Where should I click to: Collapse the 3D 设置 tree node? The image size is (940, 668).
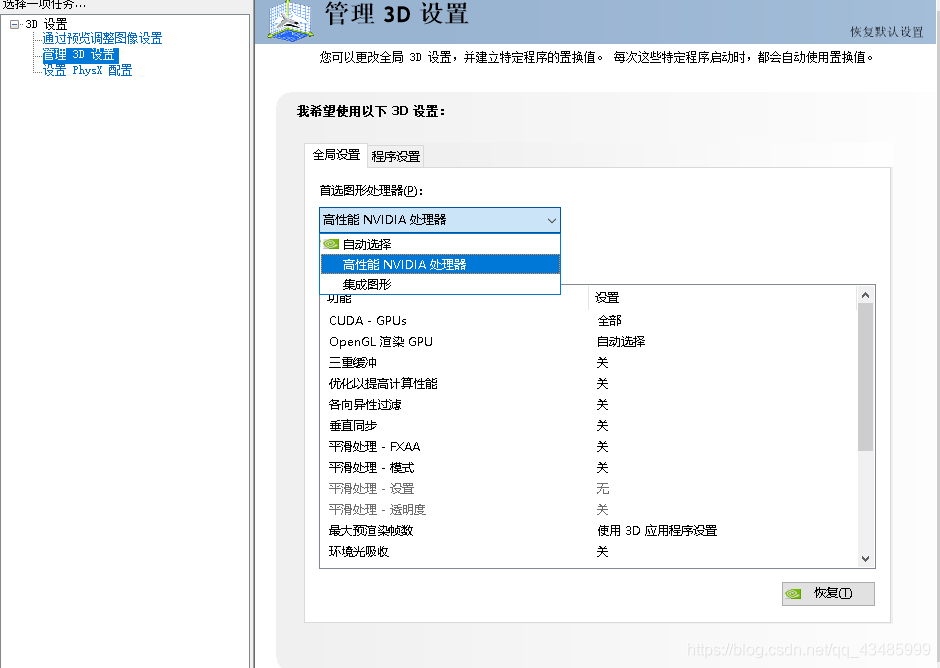coord(14,25)
